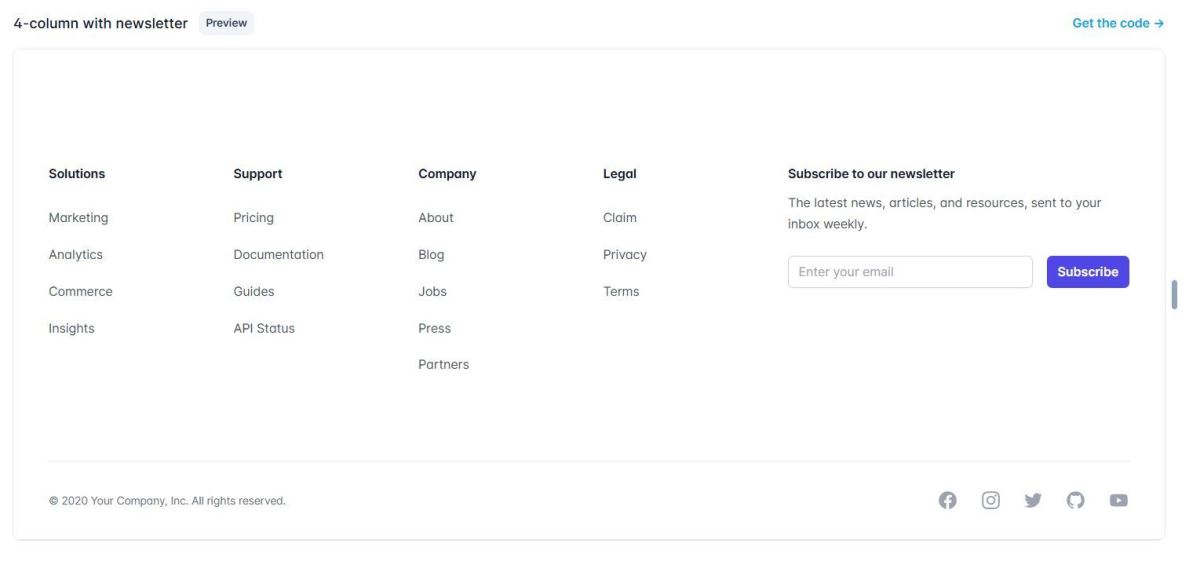This screenshot has height=583, width=1200.
Task: Visit the Documentation link
Action: 278,255
